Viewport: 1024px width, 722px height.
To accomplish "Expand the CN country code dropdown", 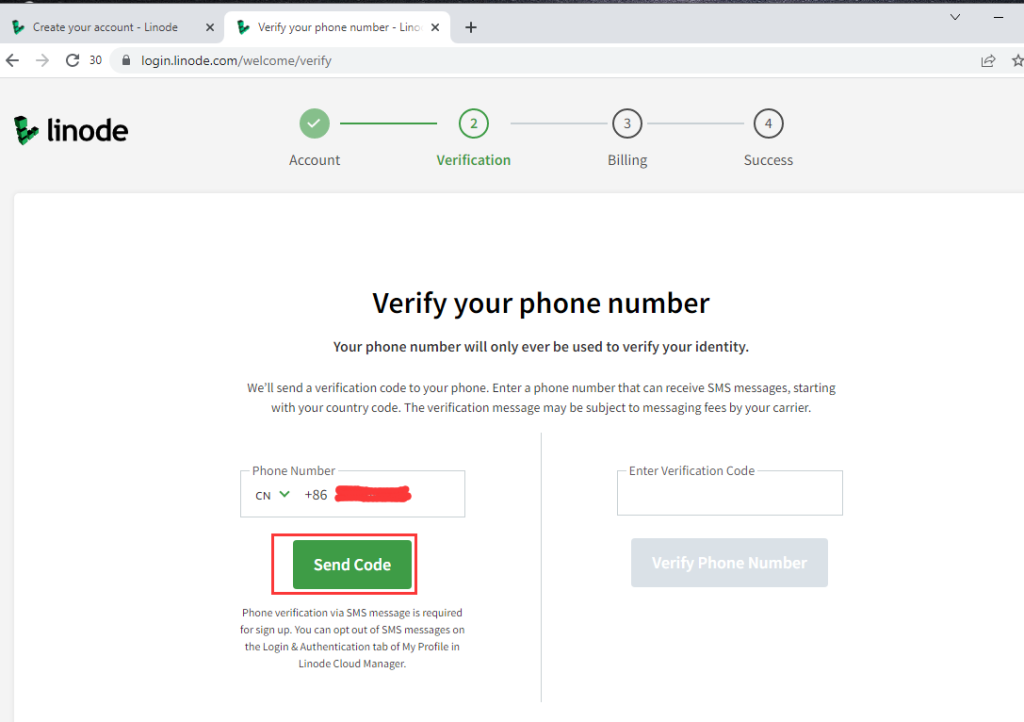I will (272, 495).
